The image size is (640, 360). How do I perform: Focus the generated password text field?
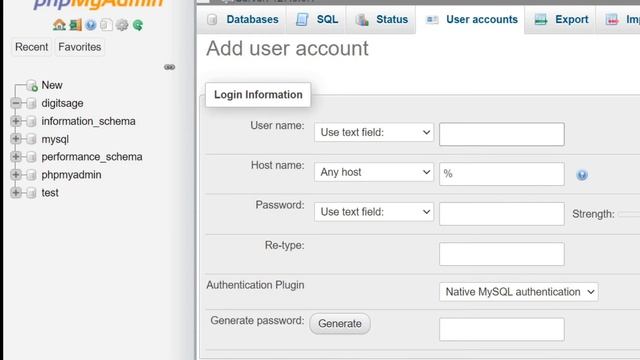click(x=502, y=329)
